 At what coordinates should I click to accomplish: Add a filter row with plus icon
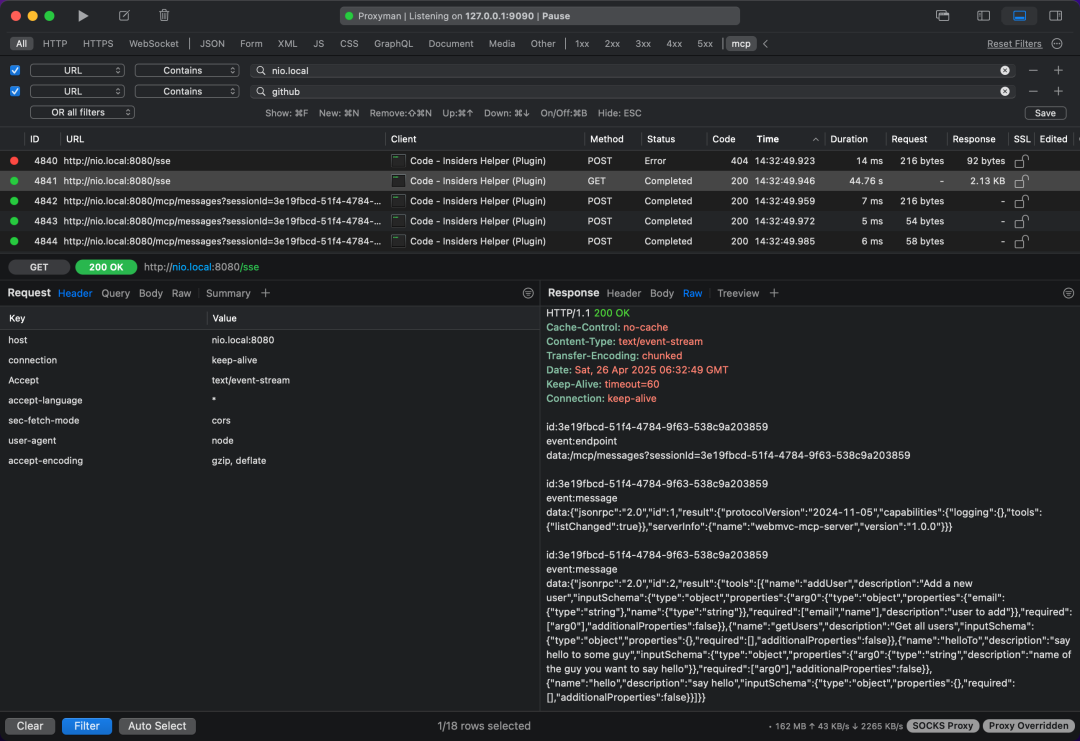tap(1058, 71)
